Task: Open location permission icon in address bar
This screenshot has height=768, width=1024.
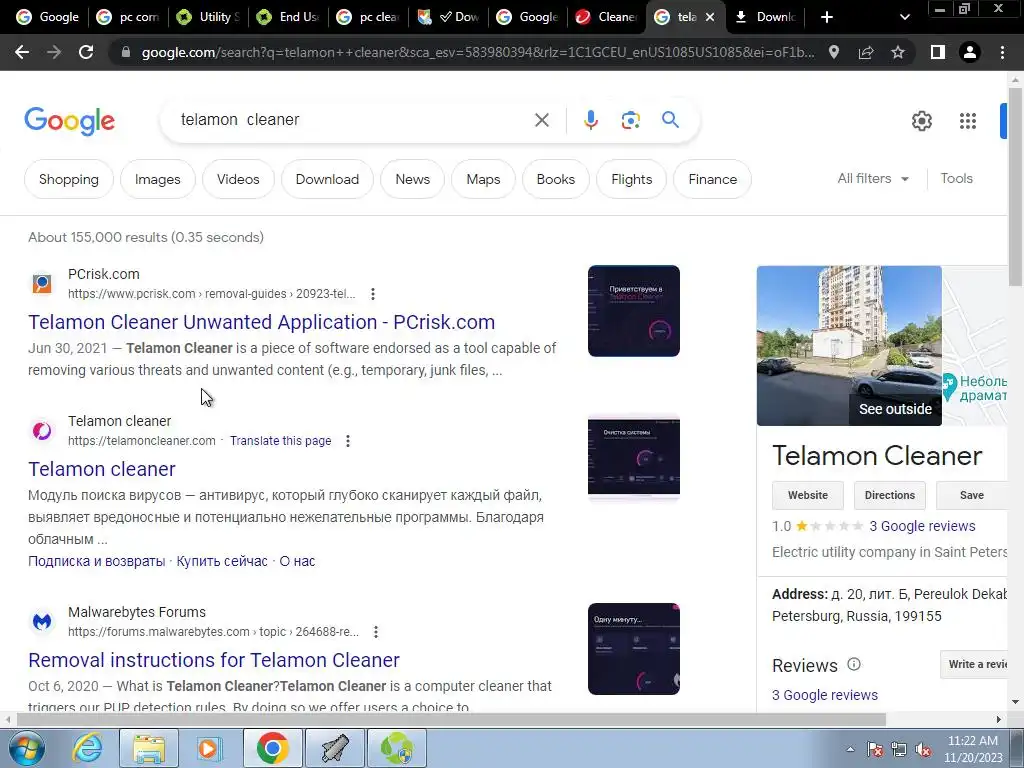Action: point(834,52)
